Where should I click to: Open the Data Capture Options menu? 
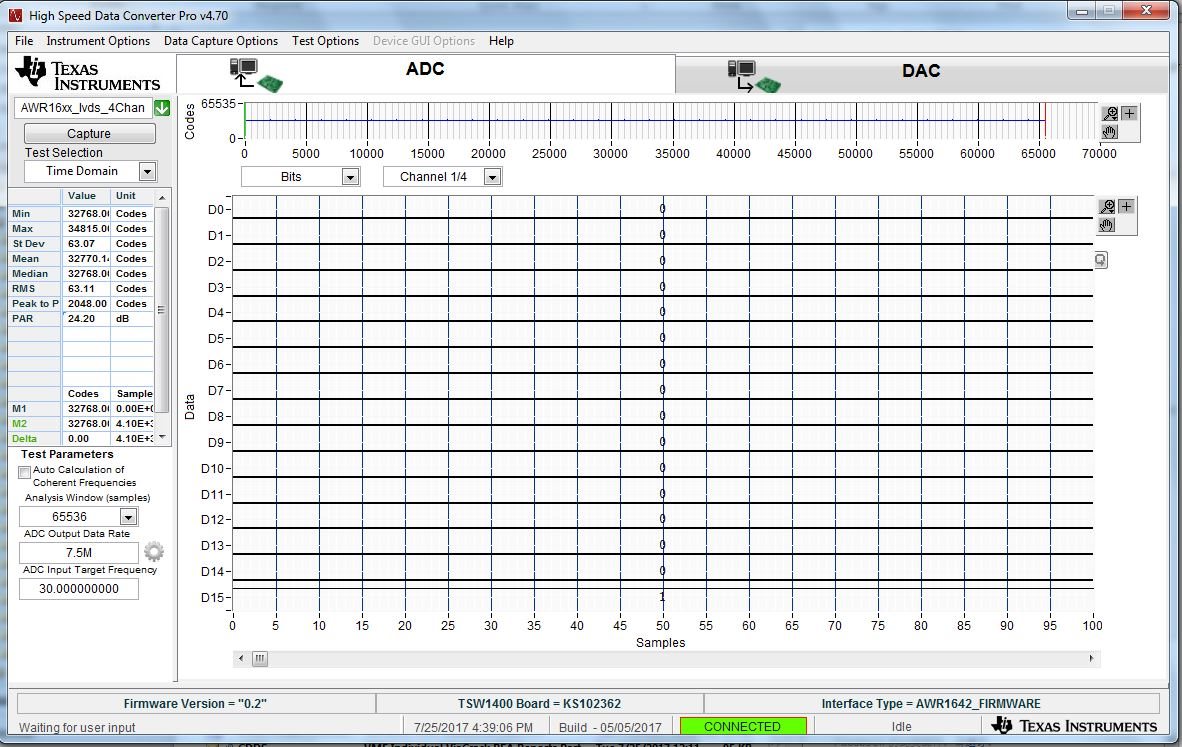click(221, 41)
